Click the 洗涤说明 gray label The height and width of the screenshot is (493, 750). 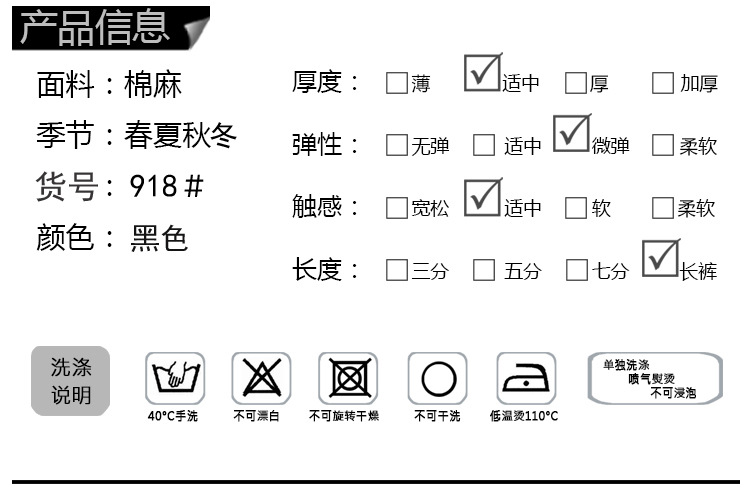71,381
